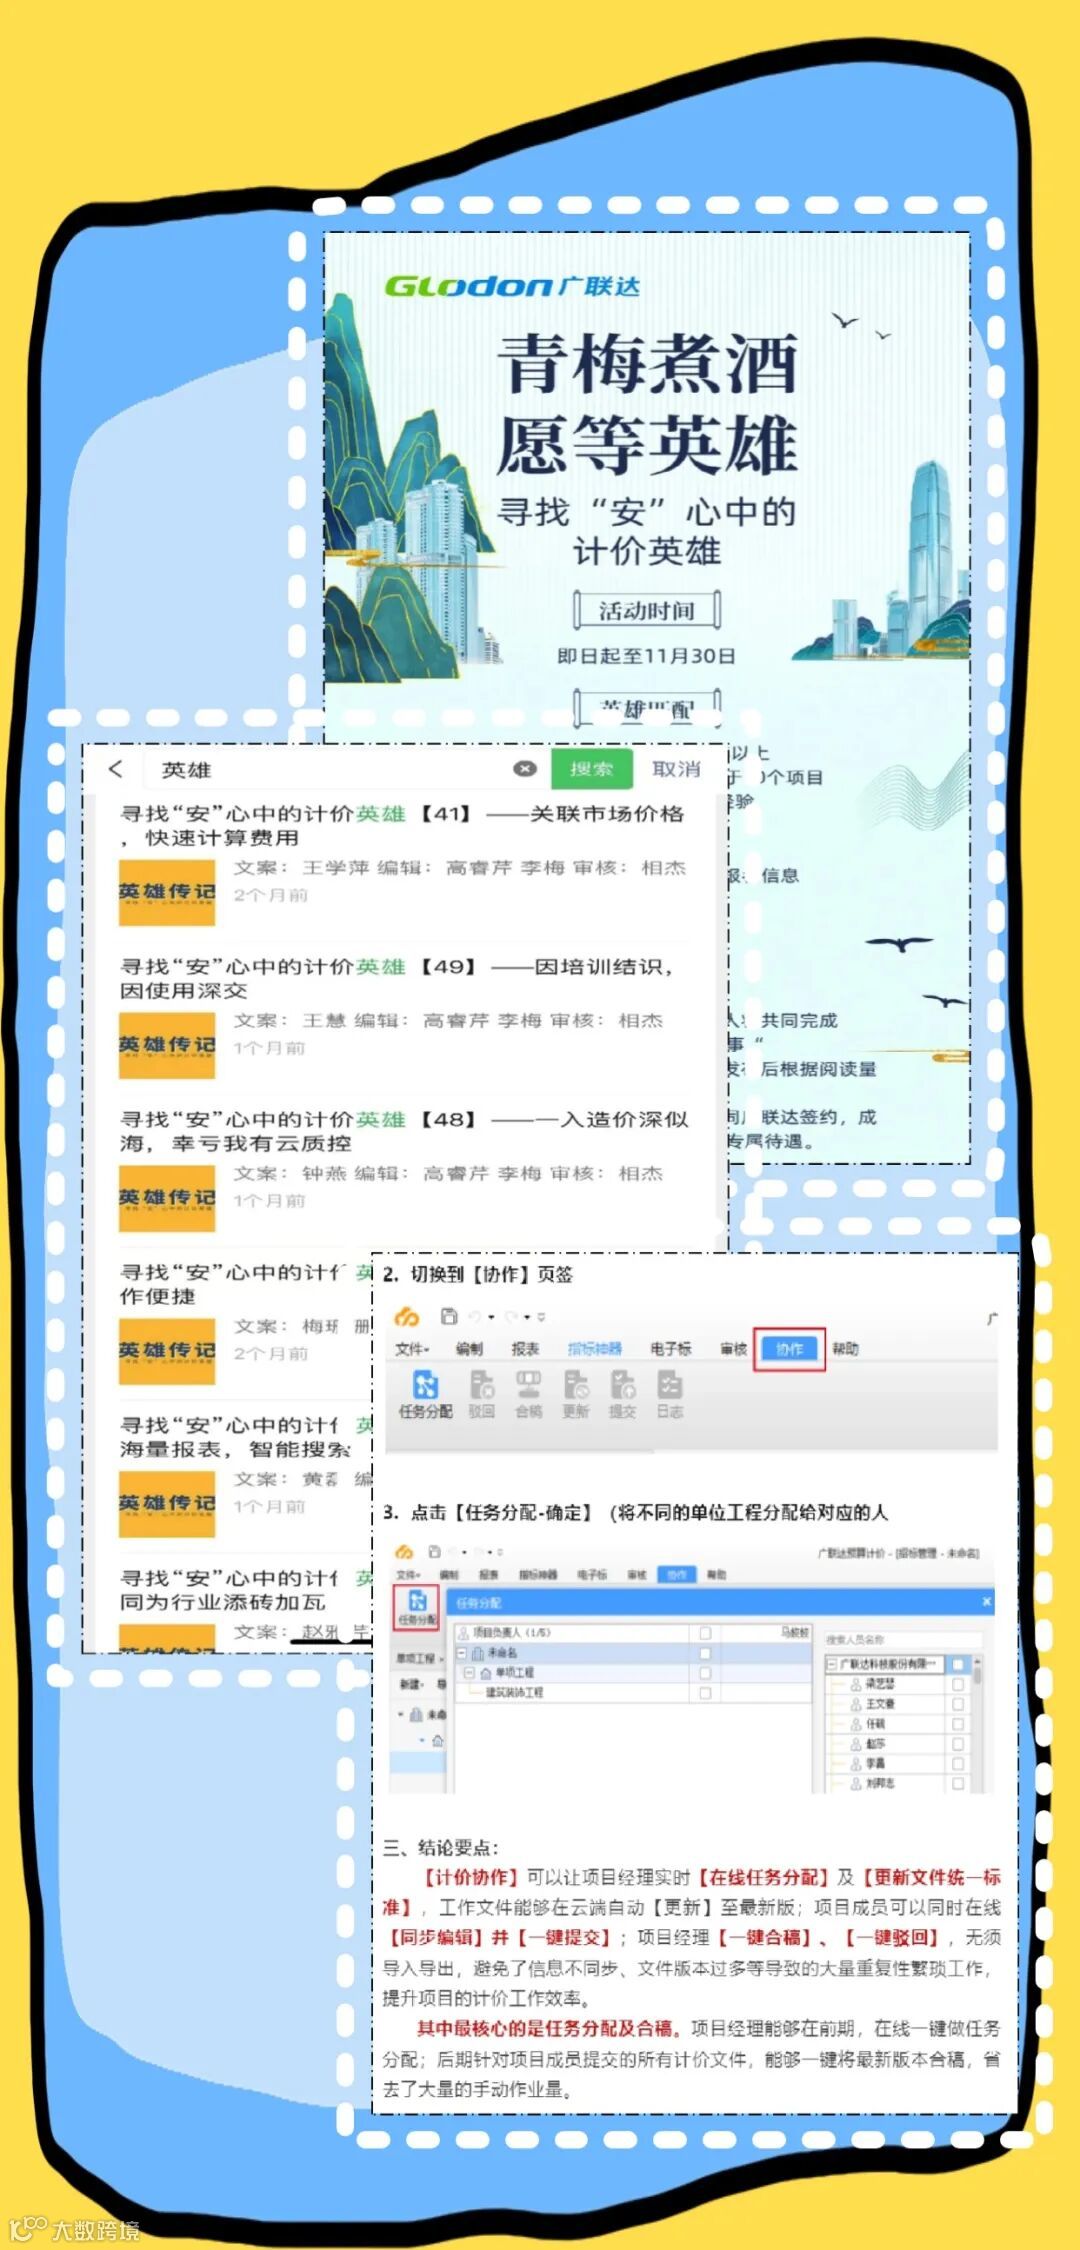Click the undo arrow in the step 2 quick access bar

click(475, 1316)
